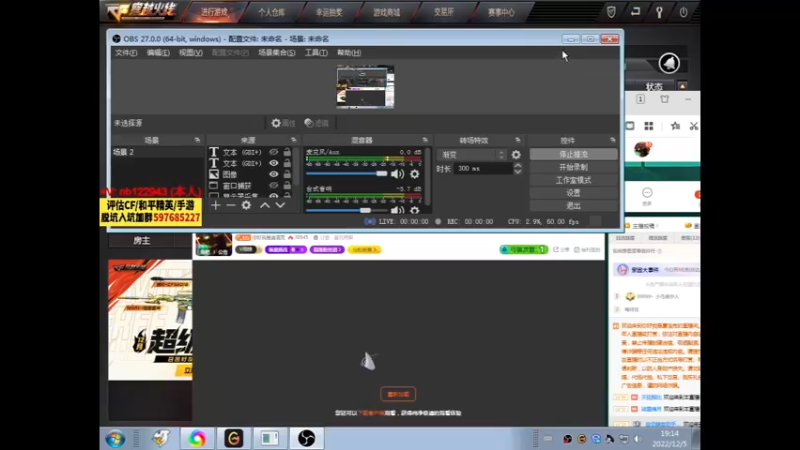800x450 pixels.
Task: Open the 视图(V) menu
Action: 190,53
